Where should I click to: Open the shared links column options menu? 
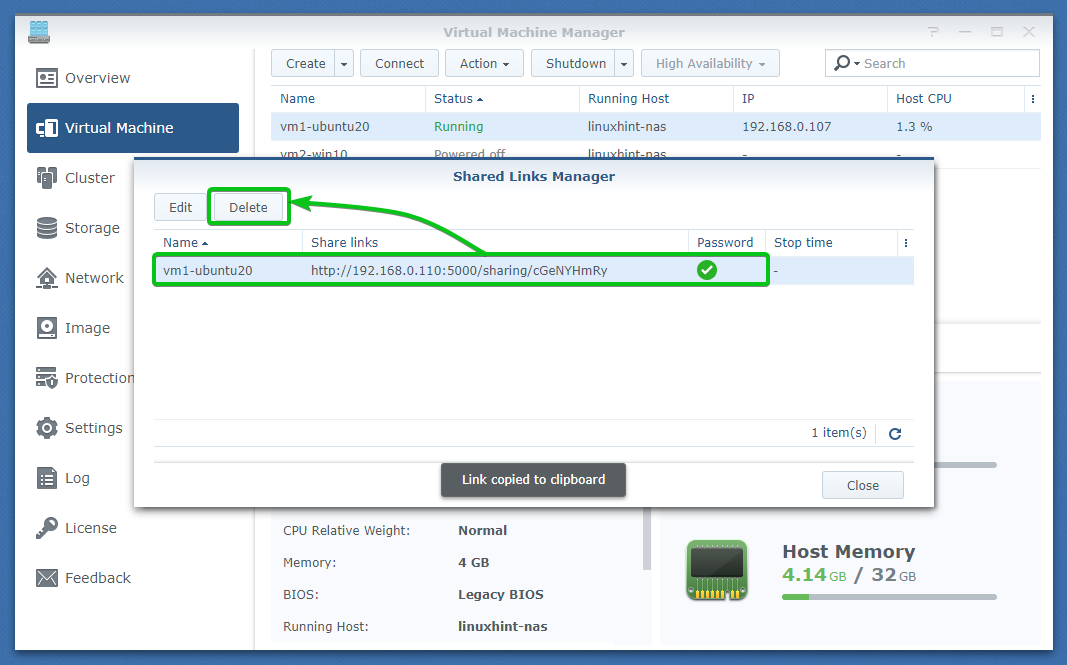coord(905,243)
